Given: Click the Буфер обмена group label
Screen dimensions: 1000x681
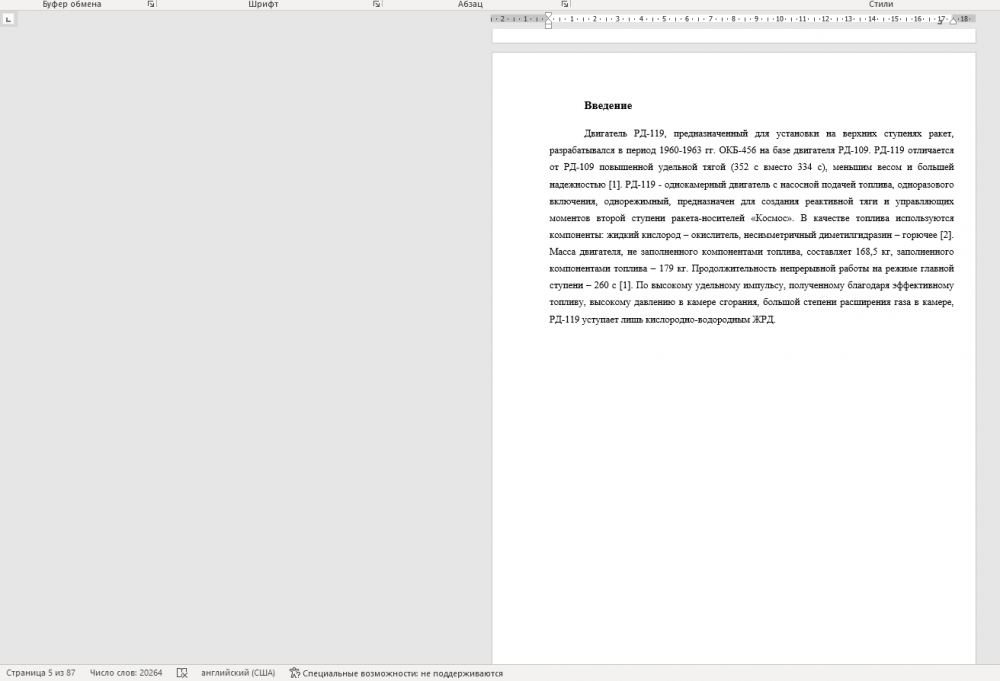Looking at the screenshot, I should [71, 4].
